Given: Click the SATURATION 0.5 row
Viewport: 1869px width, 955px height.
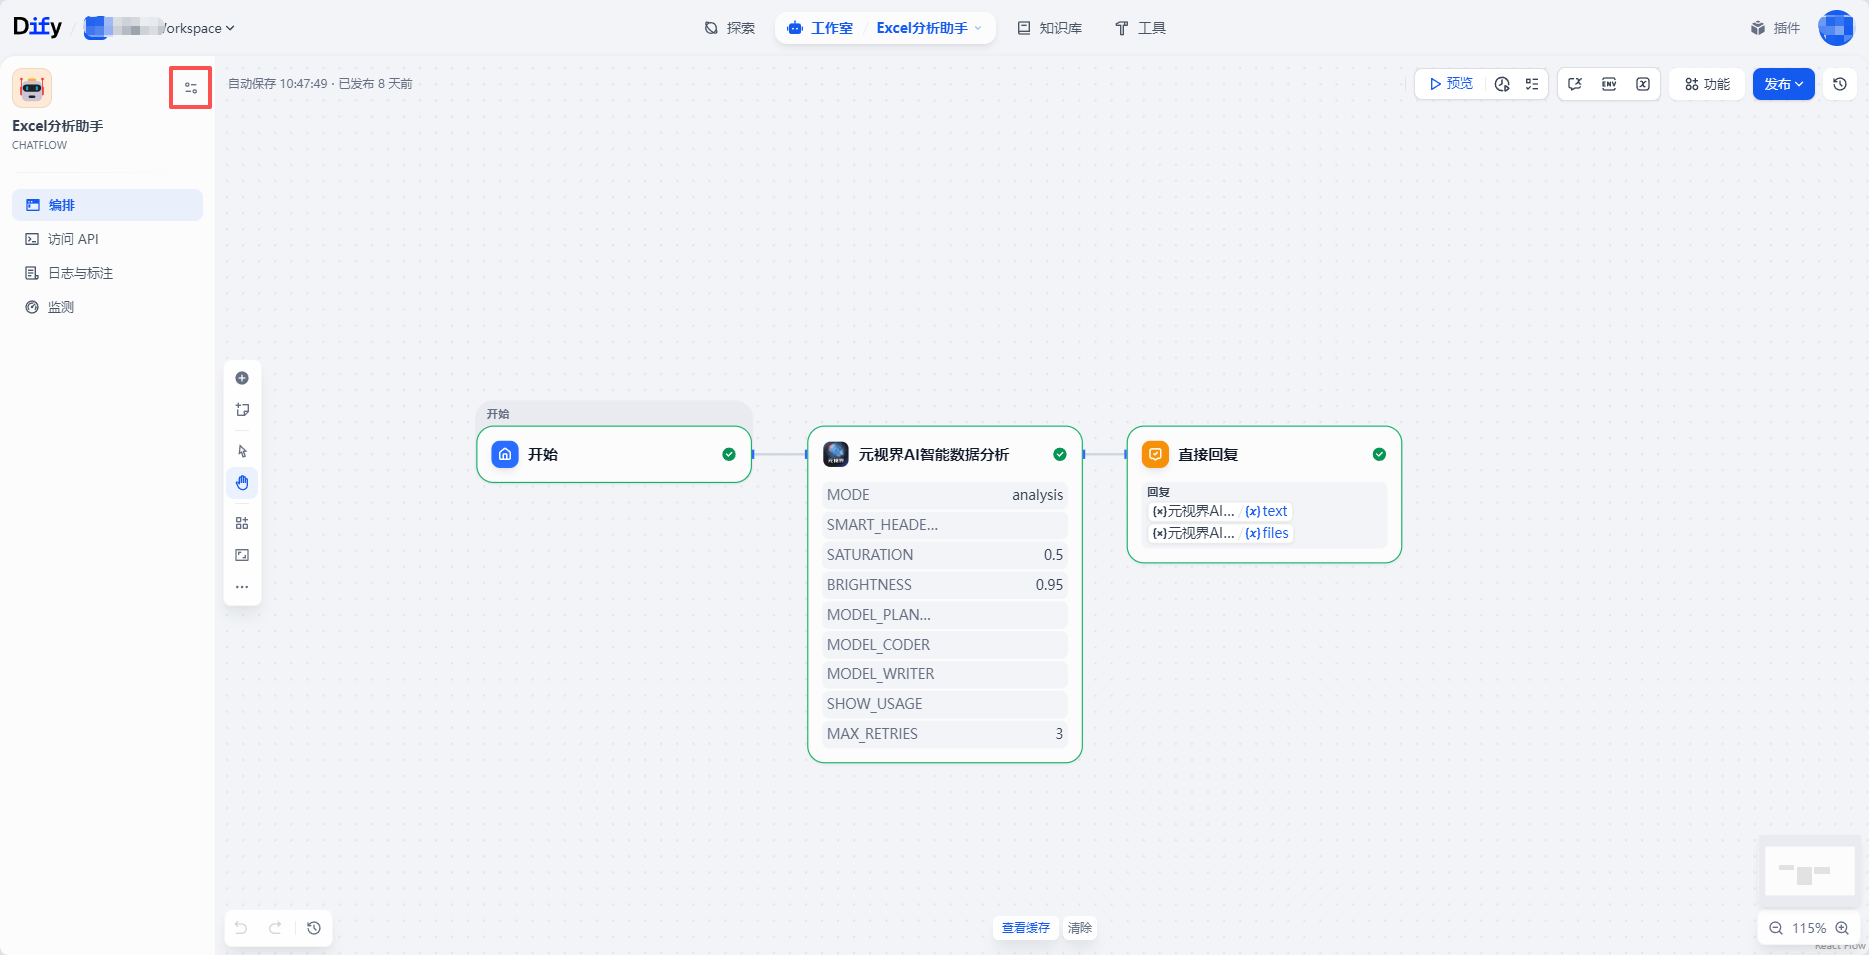Looking at the screenshot, I should tap(945, 555).
